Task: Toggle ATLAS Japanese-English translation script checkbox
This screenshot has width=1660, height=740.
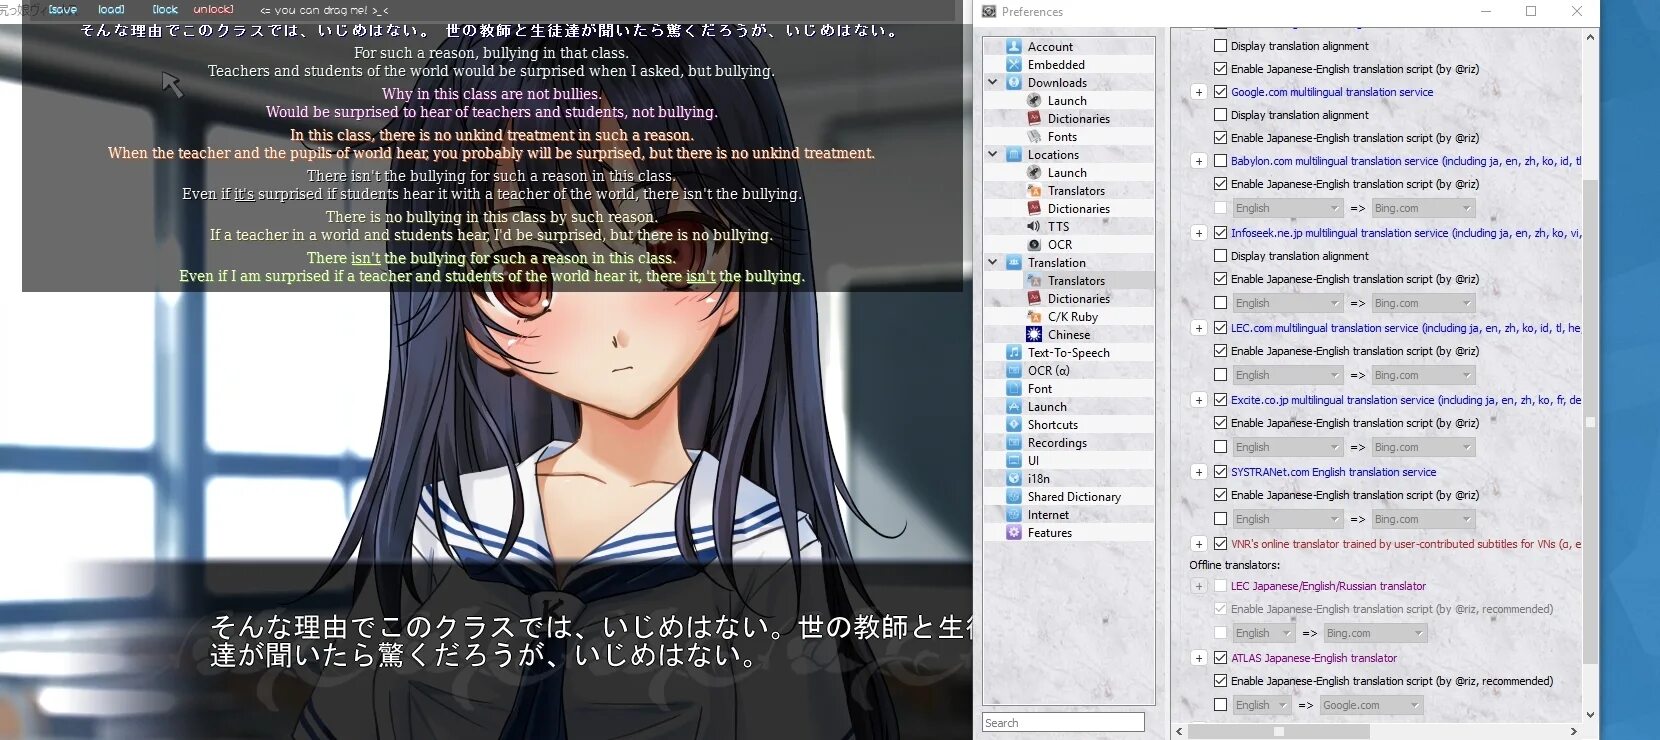Action: [1220, 681]
